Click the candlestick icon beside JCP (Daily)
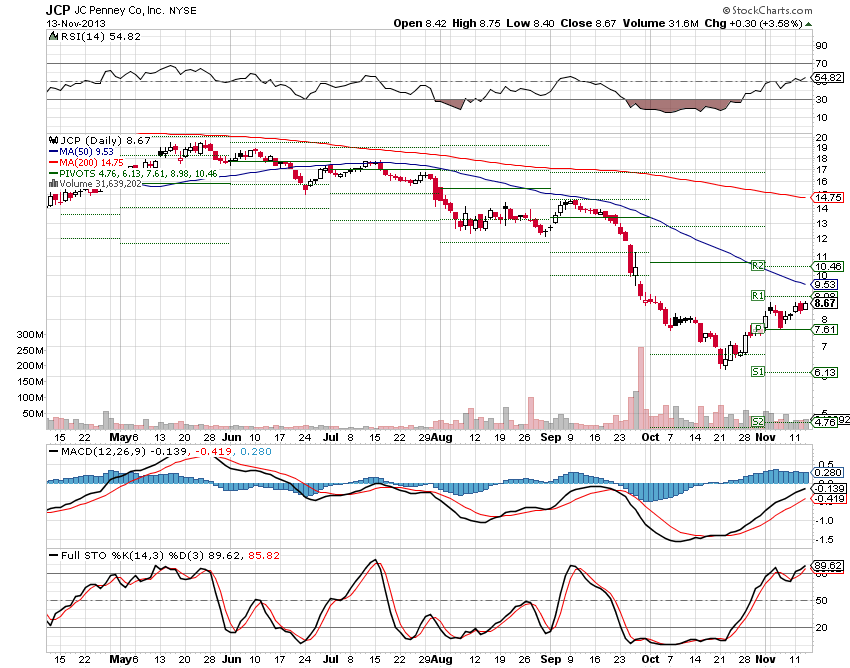Screen dimensions: 850x668 click(x=53, y=140)
